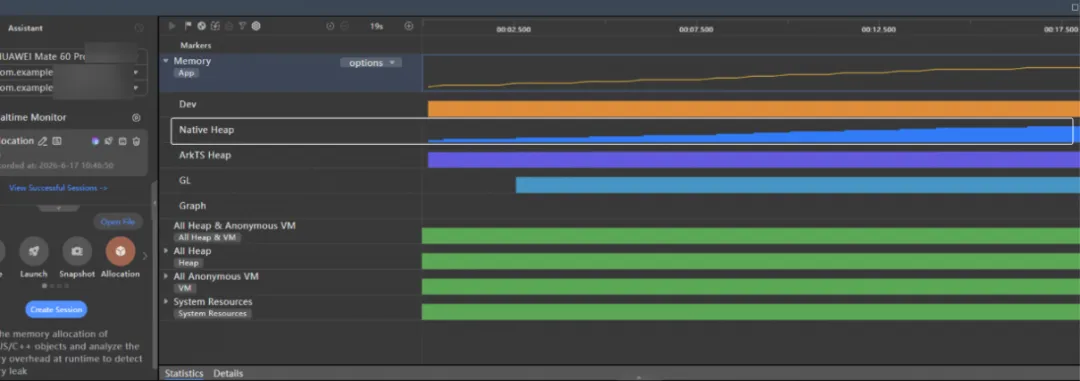Screen dimensions: 1080x381
Task: Click the round fan-shaped toolbar icon
Action: tap(202, 26)
